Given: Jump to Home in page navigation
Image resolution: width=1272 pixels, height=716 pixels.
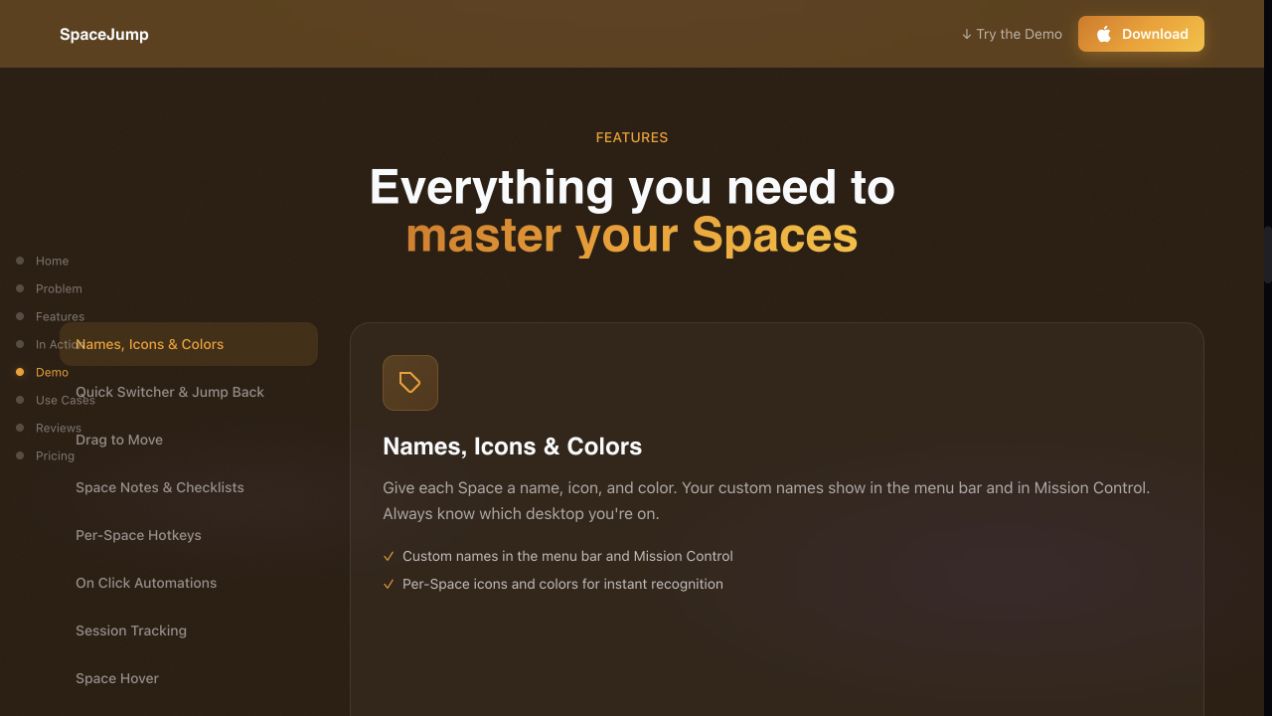Looking at the screenshot, I should click(52, 261).
